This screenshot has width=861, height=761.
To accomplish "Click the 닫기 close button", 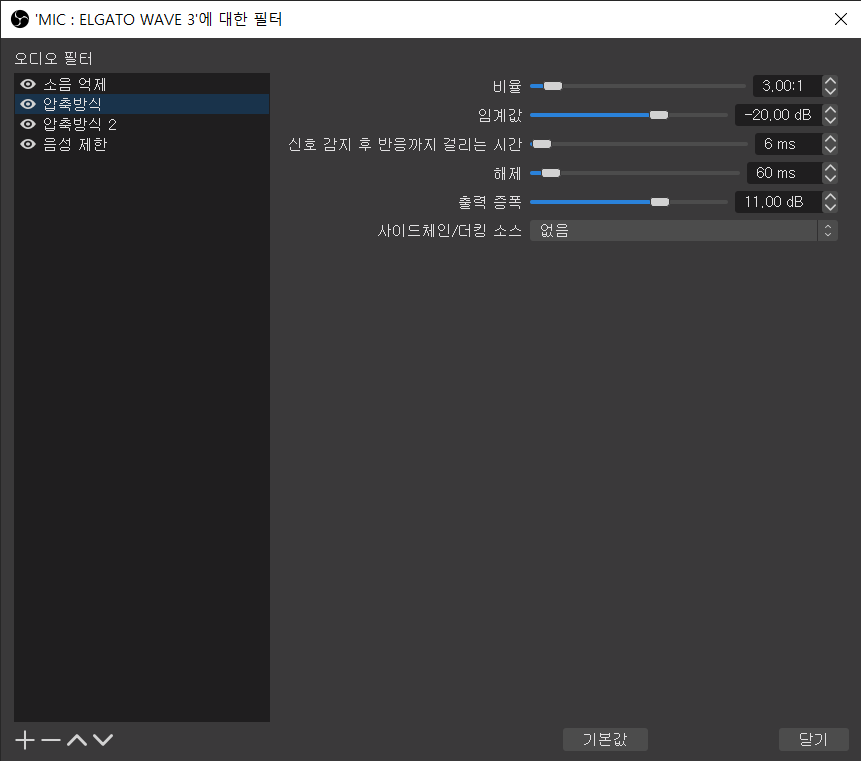I will point(813,740).
